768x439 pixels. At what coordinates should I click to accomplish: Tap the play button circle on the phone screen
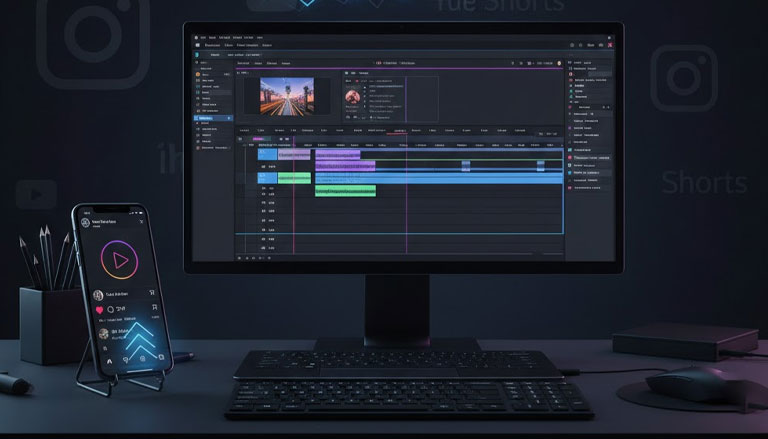coord(119,260)
